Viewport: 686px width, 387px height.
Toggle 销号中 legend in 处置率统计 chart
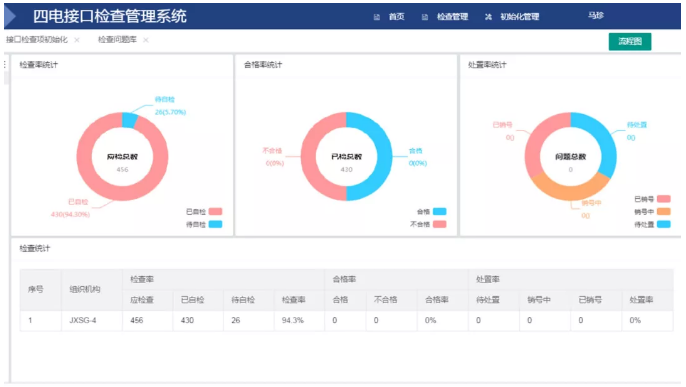pos(652,212)
